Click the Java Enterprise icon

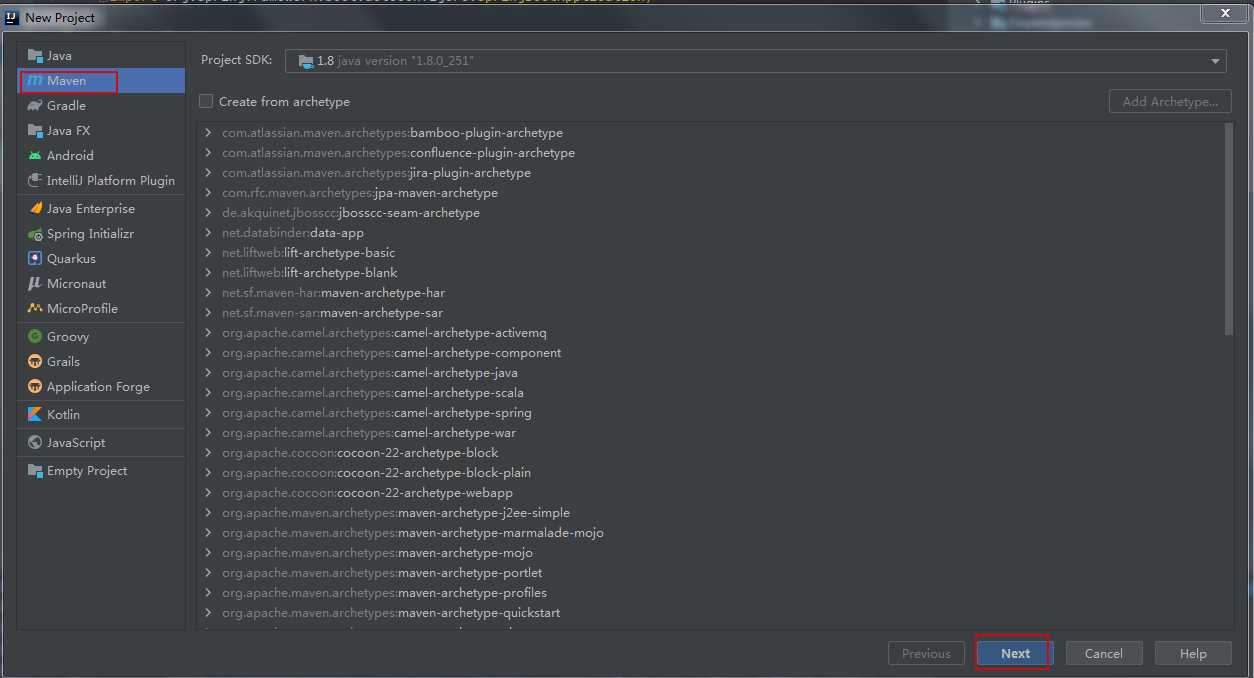coord(35,209)
